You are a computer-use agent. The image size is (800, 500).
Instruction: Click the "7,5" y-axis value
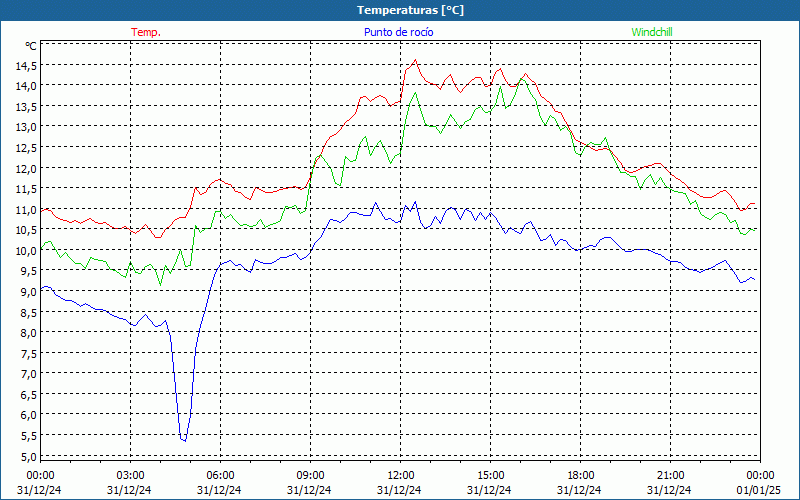point(29,354)
